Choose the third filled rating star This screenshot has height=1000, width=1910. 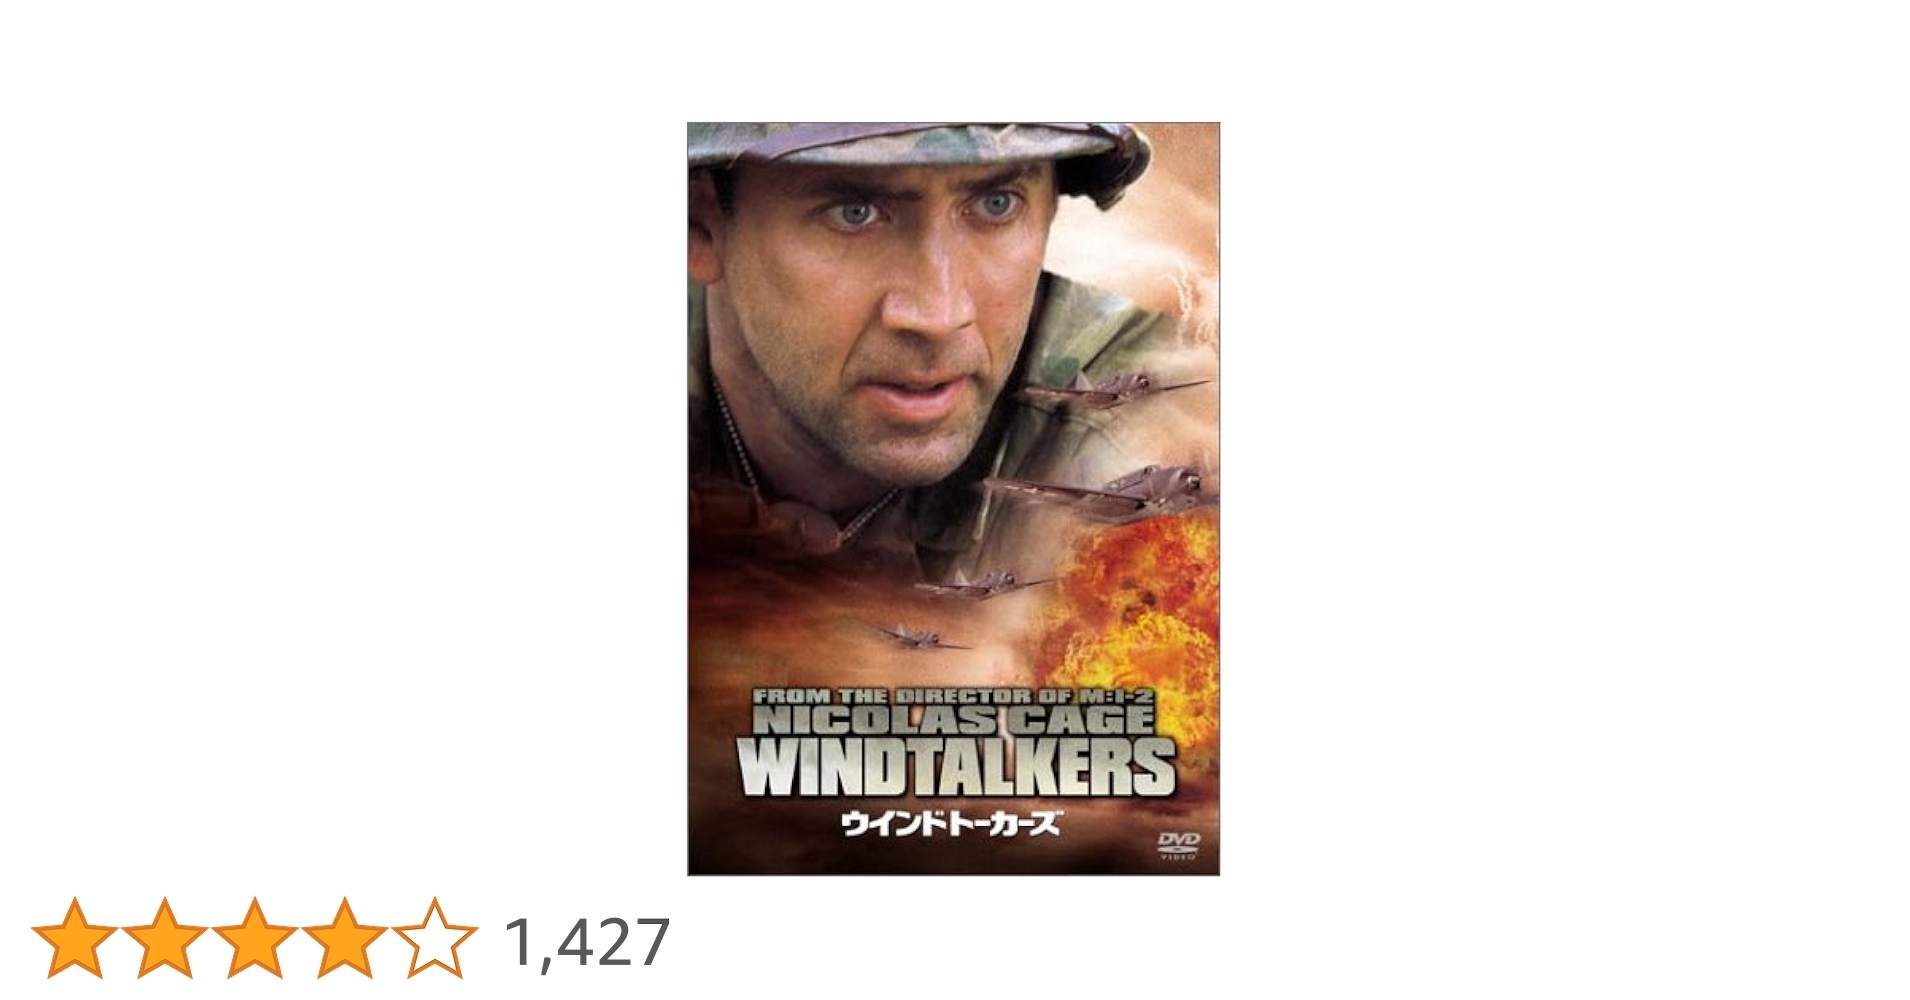click(x=255, y=938)
